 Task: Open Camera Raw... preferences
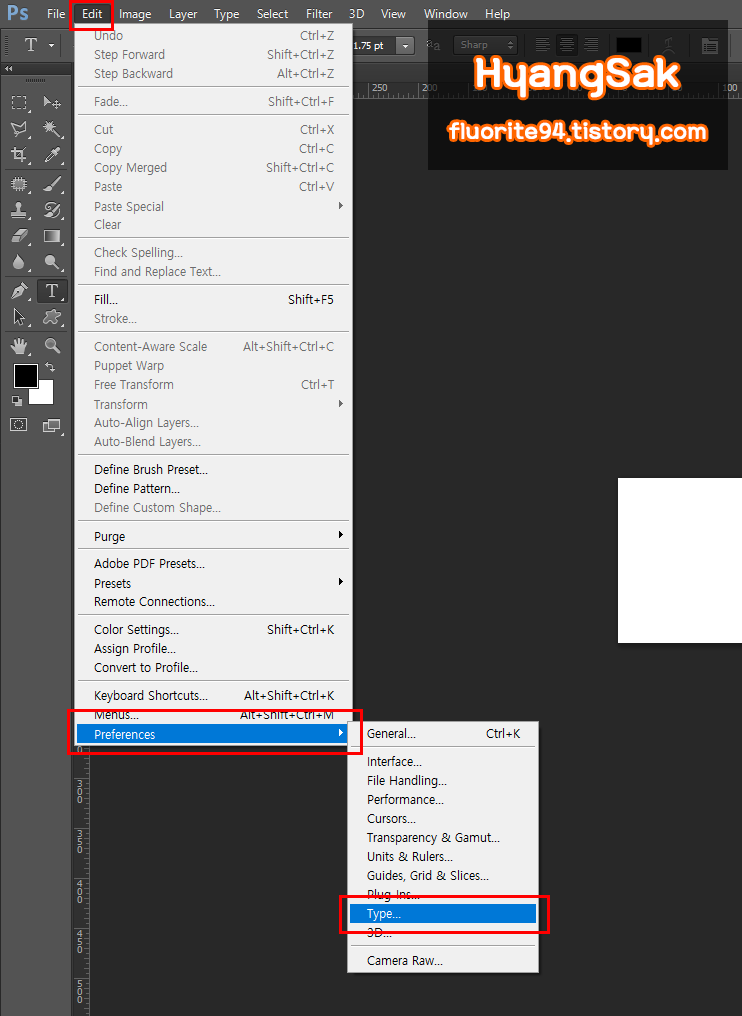coord(443,960)
